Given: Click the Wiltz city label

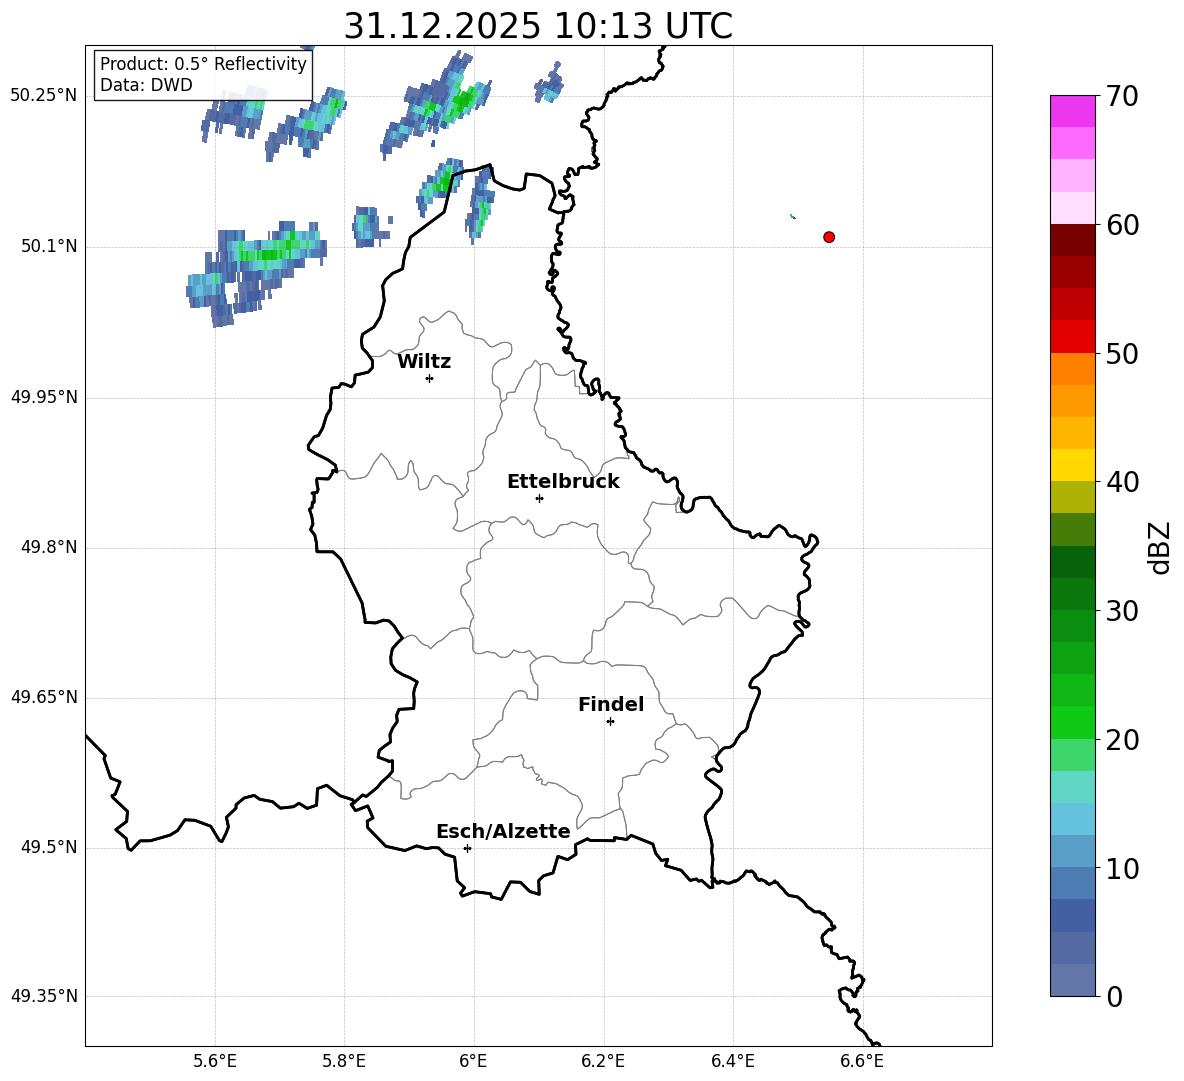Looking at the screenshot, I should click(424, 362).
